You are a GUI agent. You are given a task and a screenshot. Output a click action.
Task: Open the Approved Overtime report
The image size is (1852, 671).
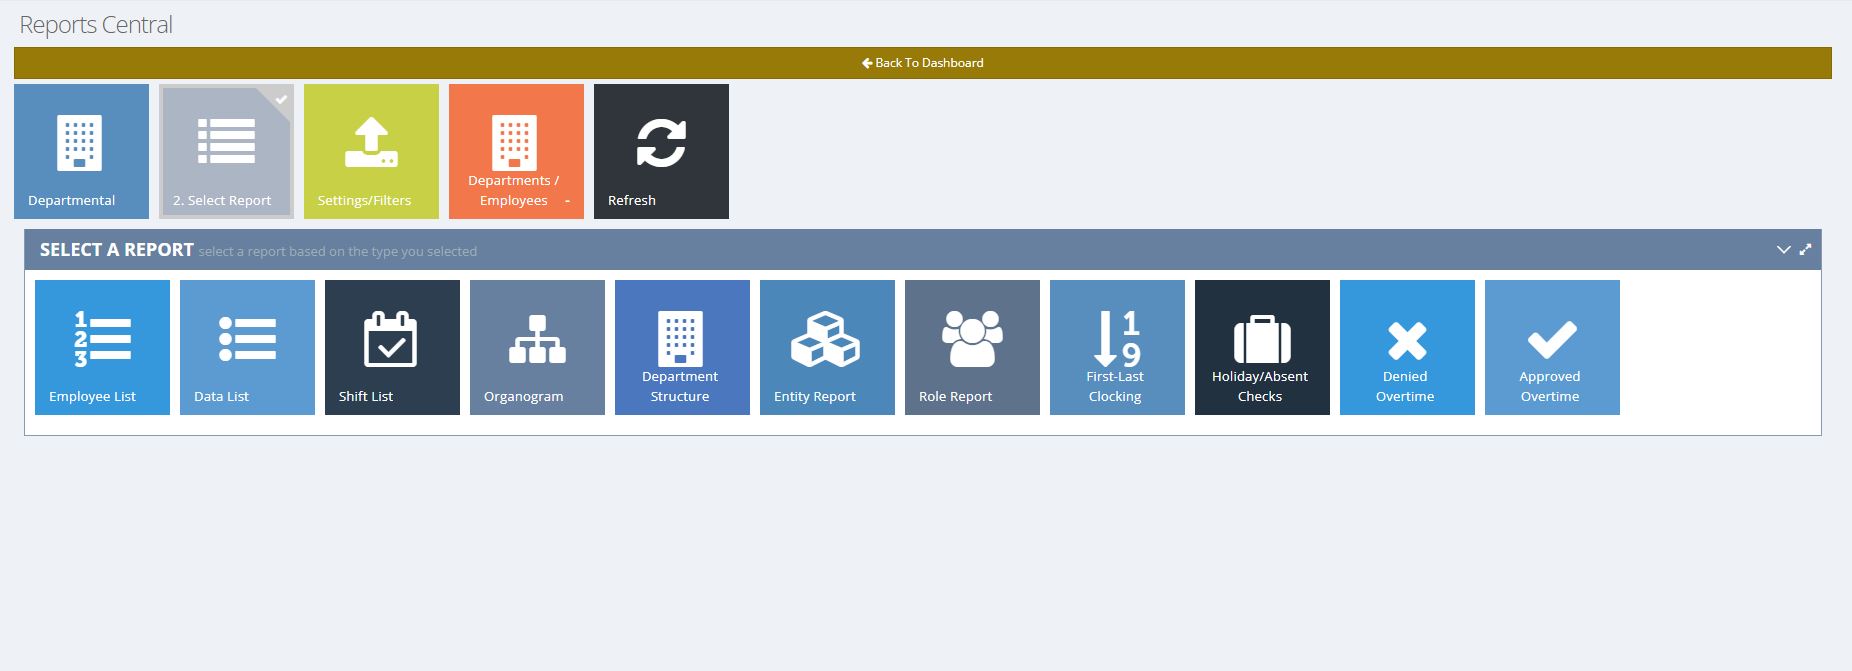click(1552, 347)
